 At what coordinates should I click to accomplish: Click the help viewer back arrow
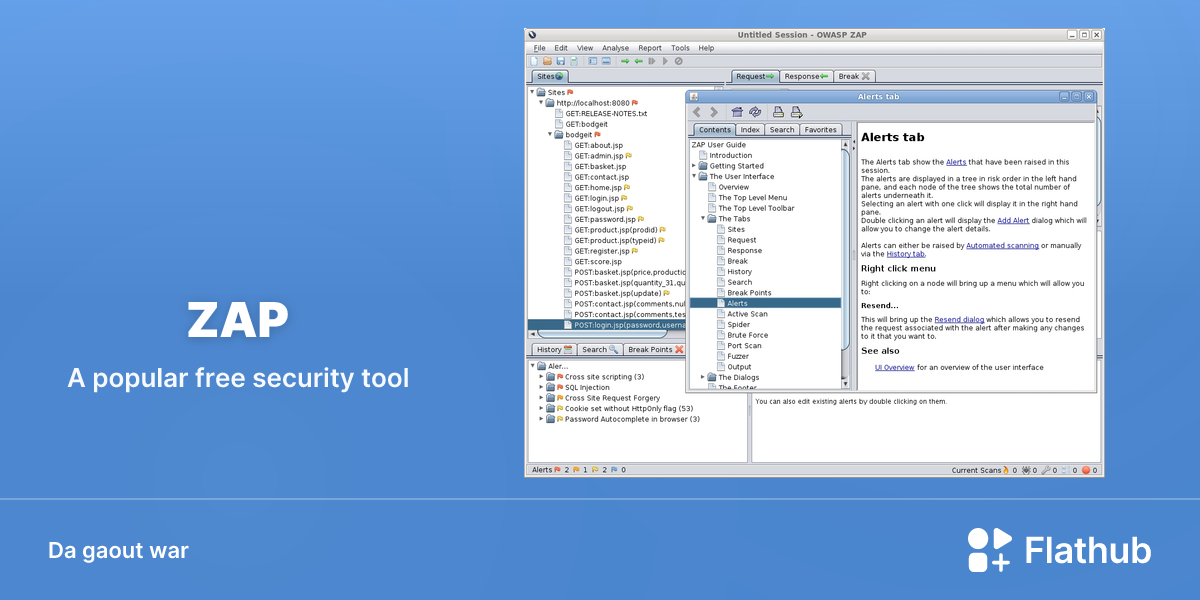697,112
